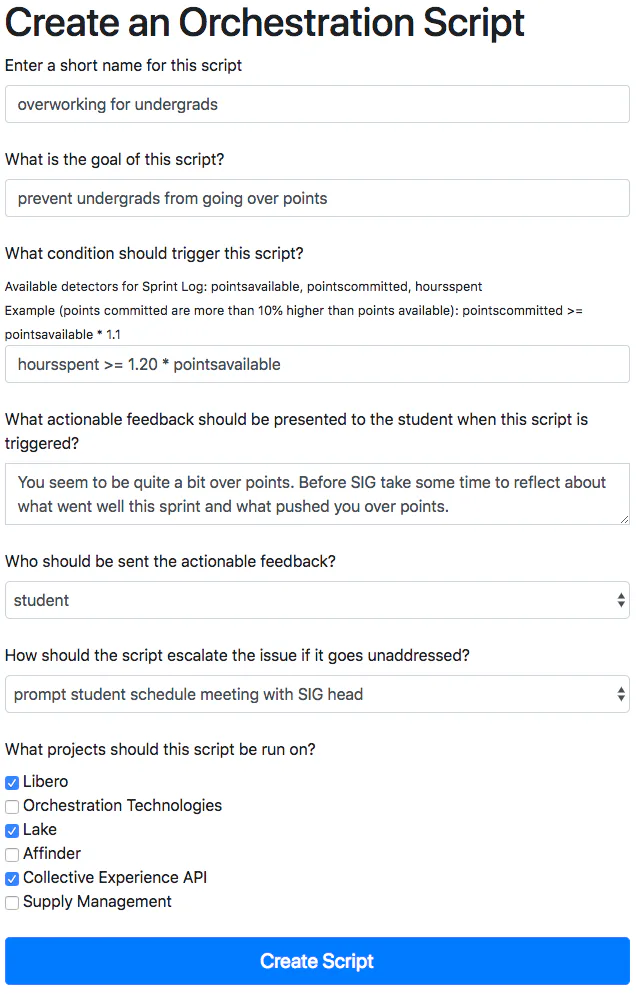Click the script short name field
Image resolution: width=636 pixels, height=994 pixels.
tap(317, 104)
